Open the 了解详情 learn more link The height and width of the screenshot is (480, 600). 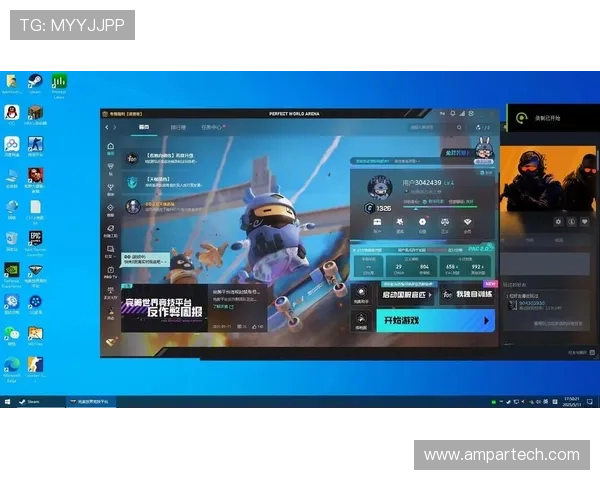pos(223,307)
